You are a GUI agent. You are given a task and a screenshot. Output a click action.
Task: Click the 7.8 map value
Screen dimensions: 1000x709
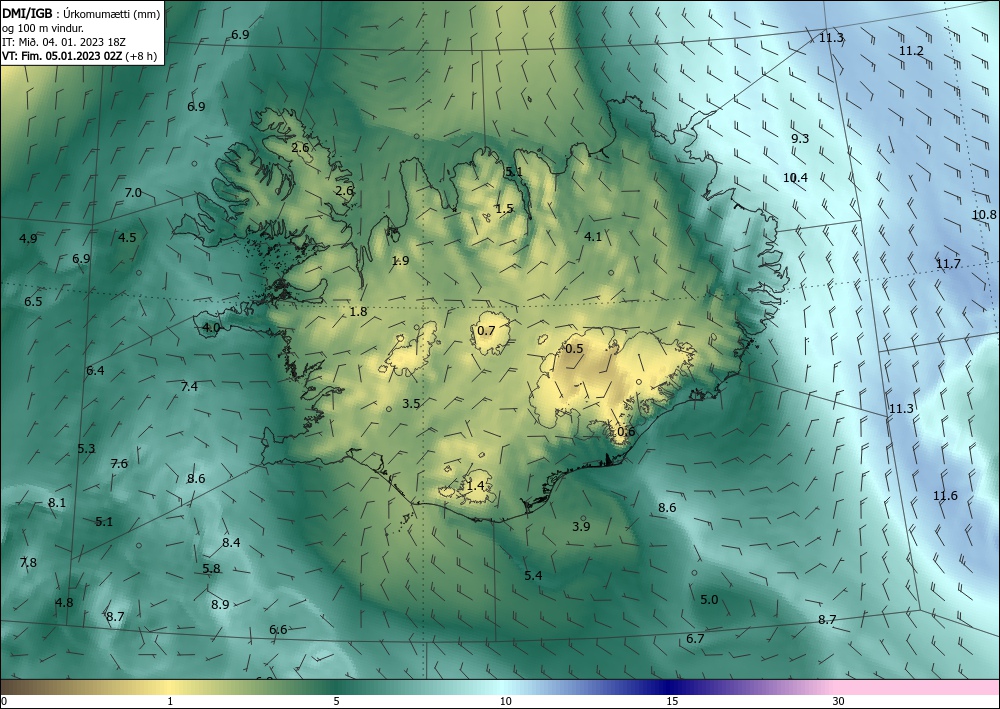coord(28,562)
